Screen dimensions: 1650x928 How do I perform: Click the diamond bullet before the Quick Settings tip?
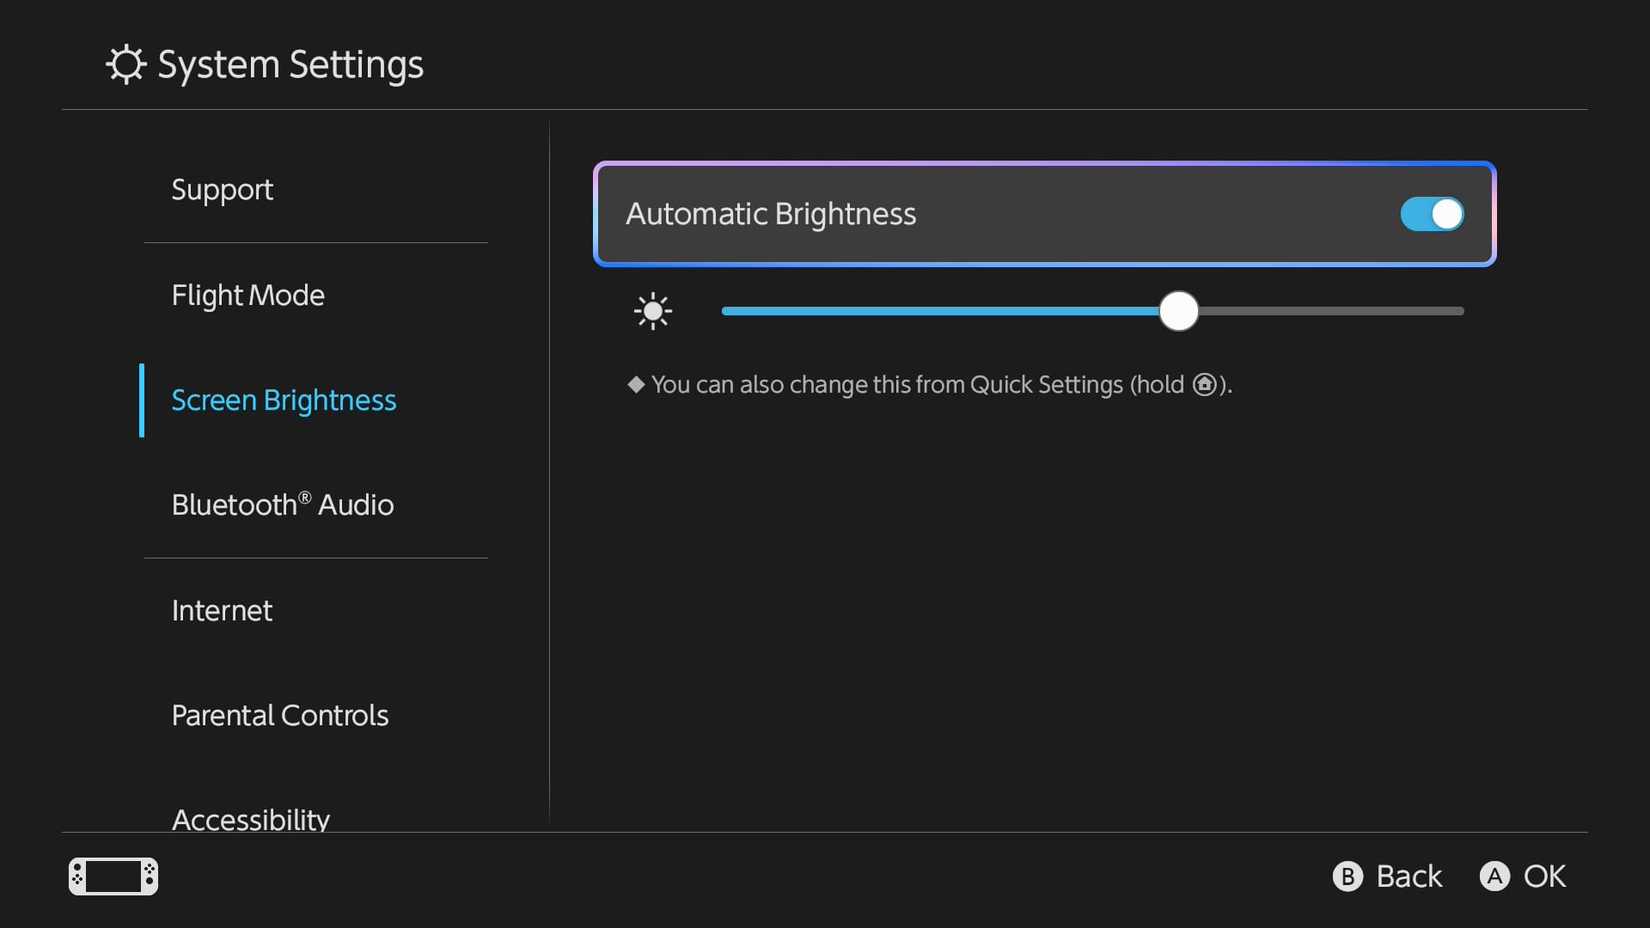(635, 384)
